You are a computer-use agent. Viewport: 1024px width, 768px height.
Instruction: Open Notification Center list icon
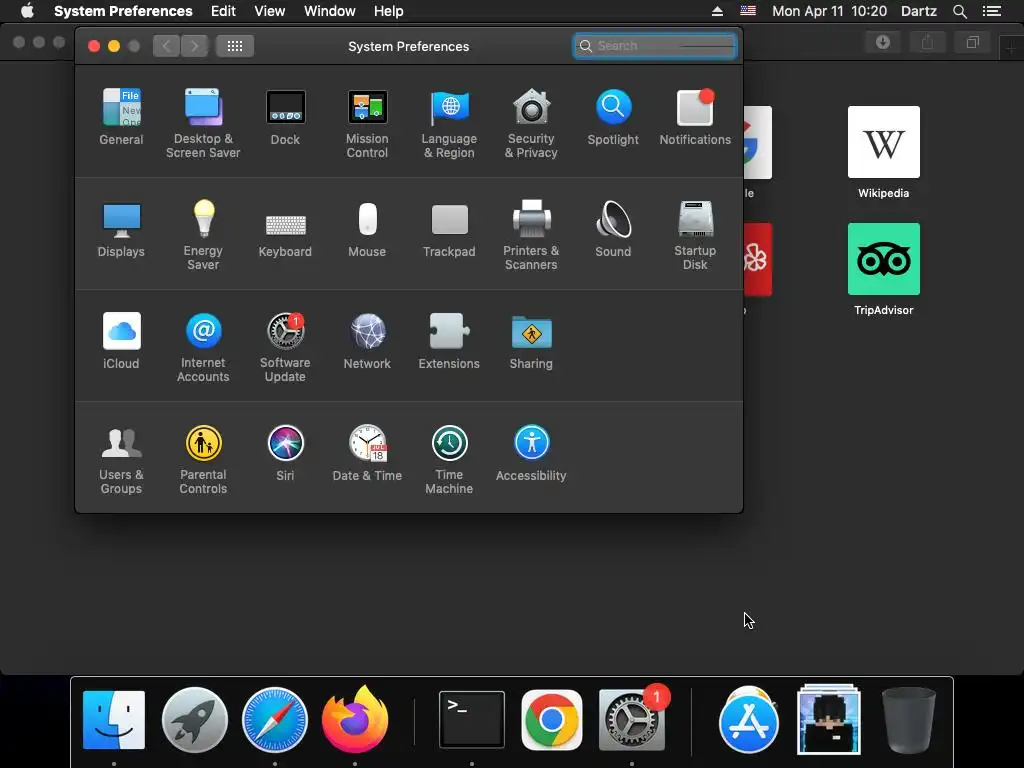tap(991, 11)
